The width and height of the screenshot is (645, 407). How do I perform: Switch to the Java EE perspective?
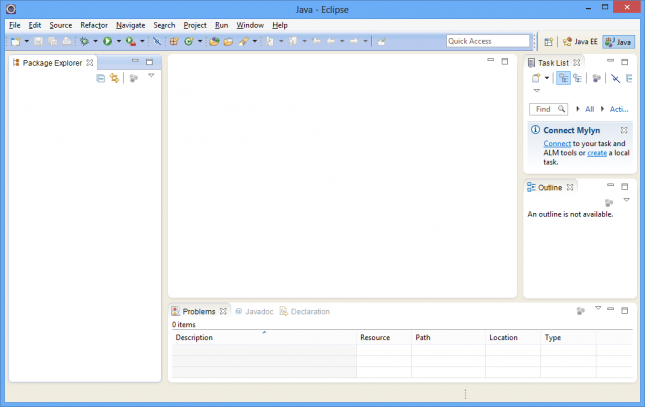(x=580, y=42)
